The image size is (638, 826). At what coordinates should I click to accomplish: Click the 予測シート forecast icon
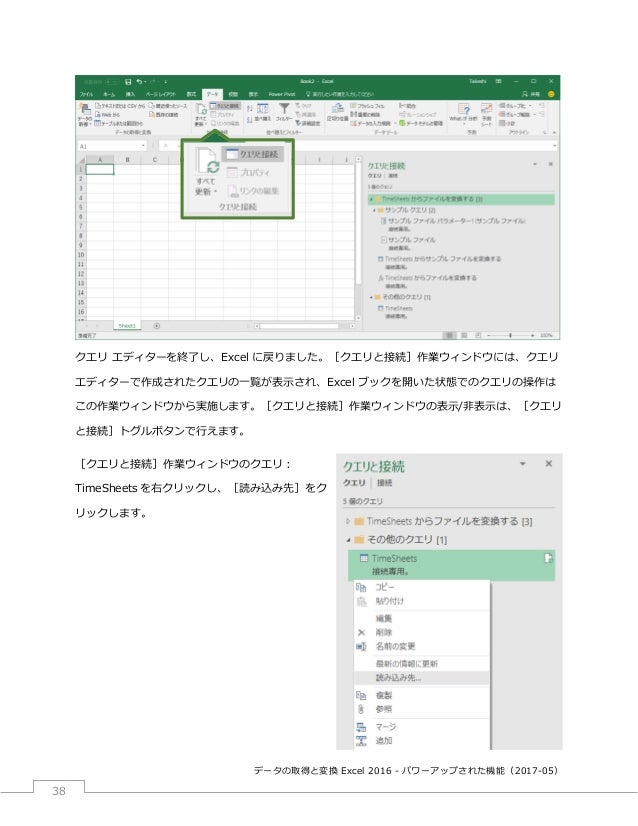coord(487,114)
